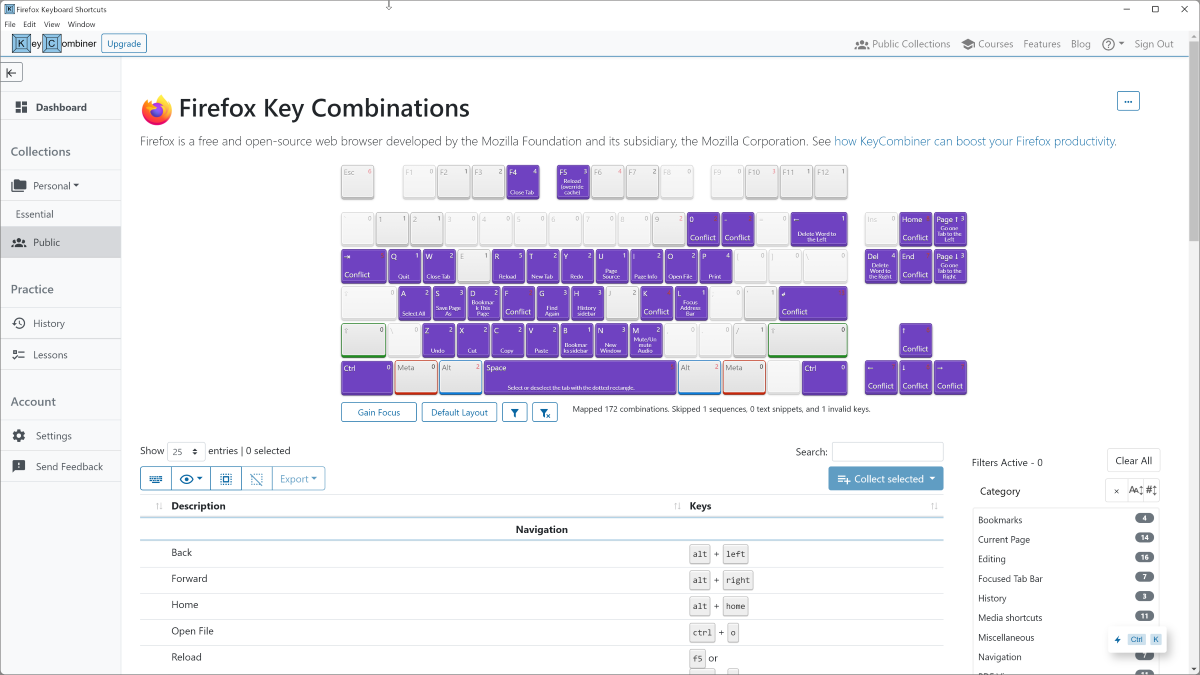This screenshot has width=1200, height=675.
Task: Open the KeyCombiner Firefox productivity link
Action: pyautogui.click(x=975, y=141)
